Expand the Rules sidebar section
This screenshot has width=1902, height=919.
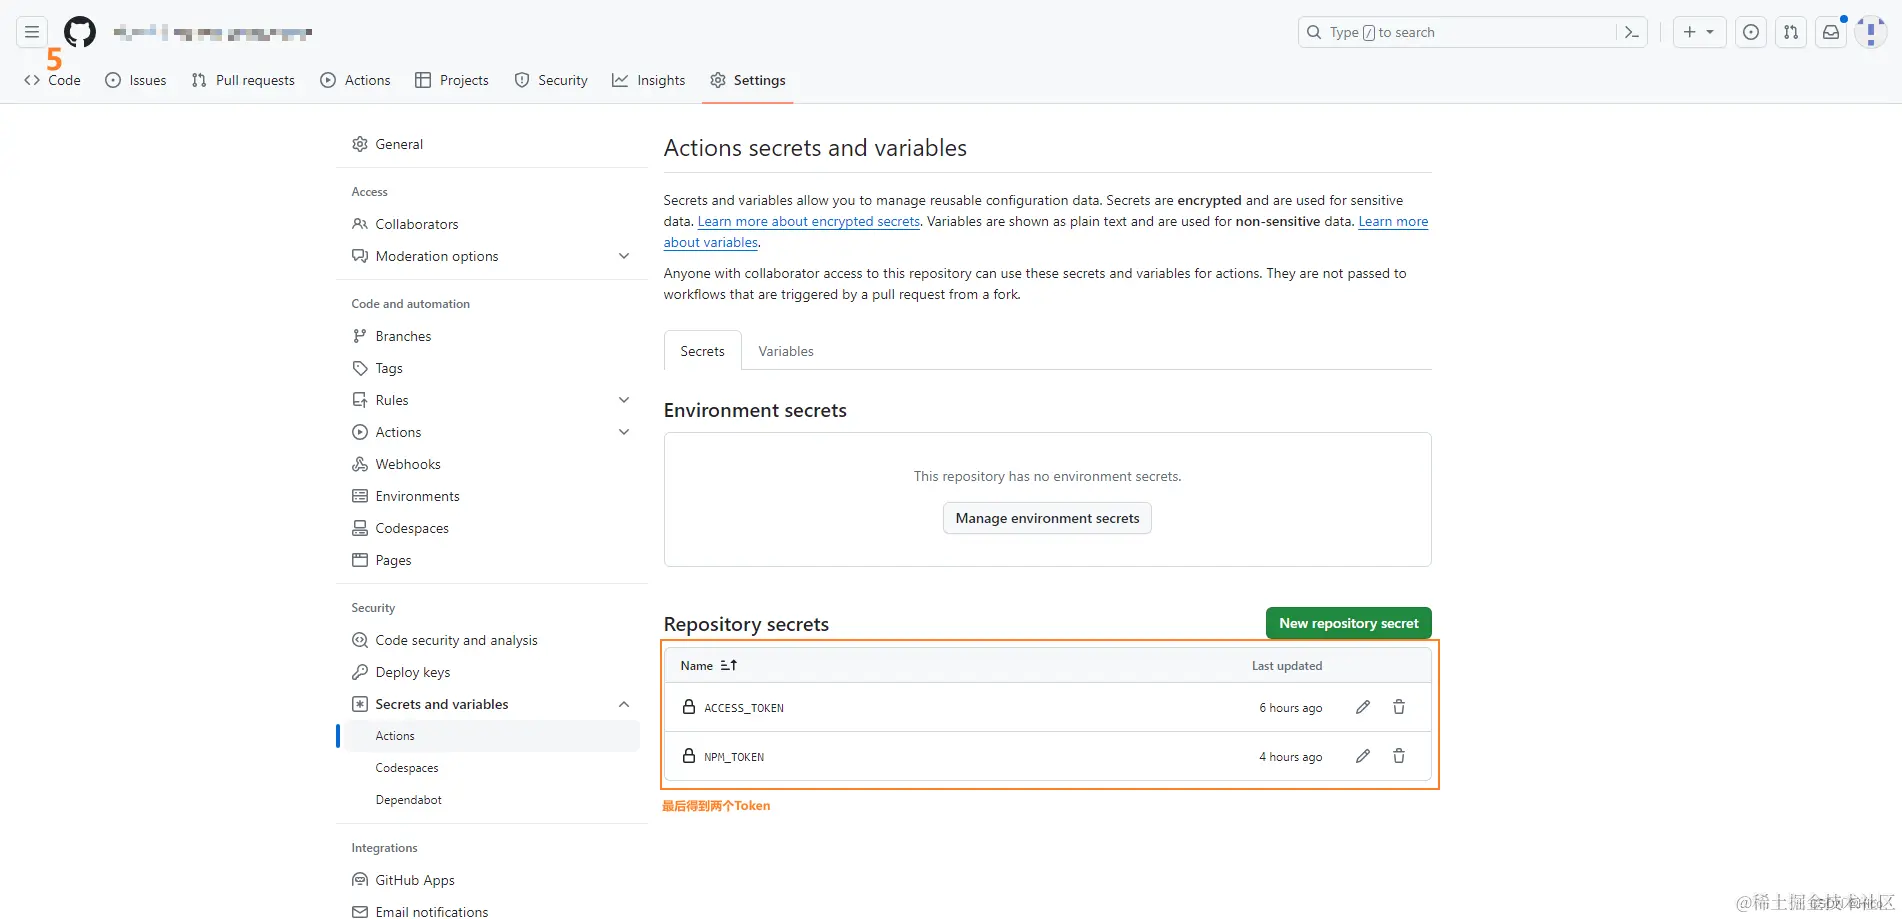tap(624, 400)
